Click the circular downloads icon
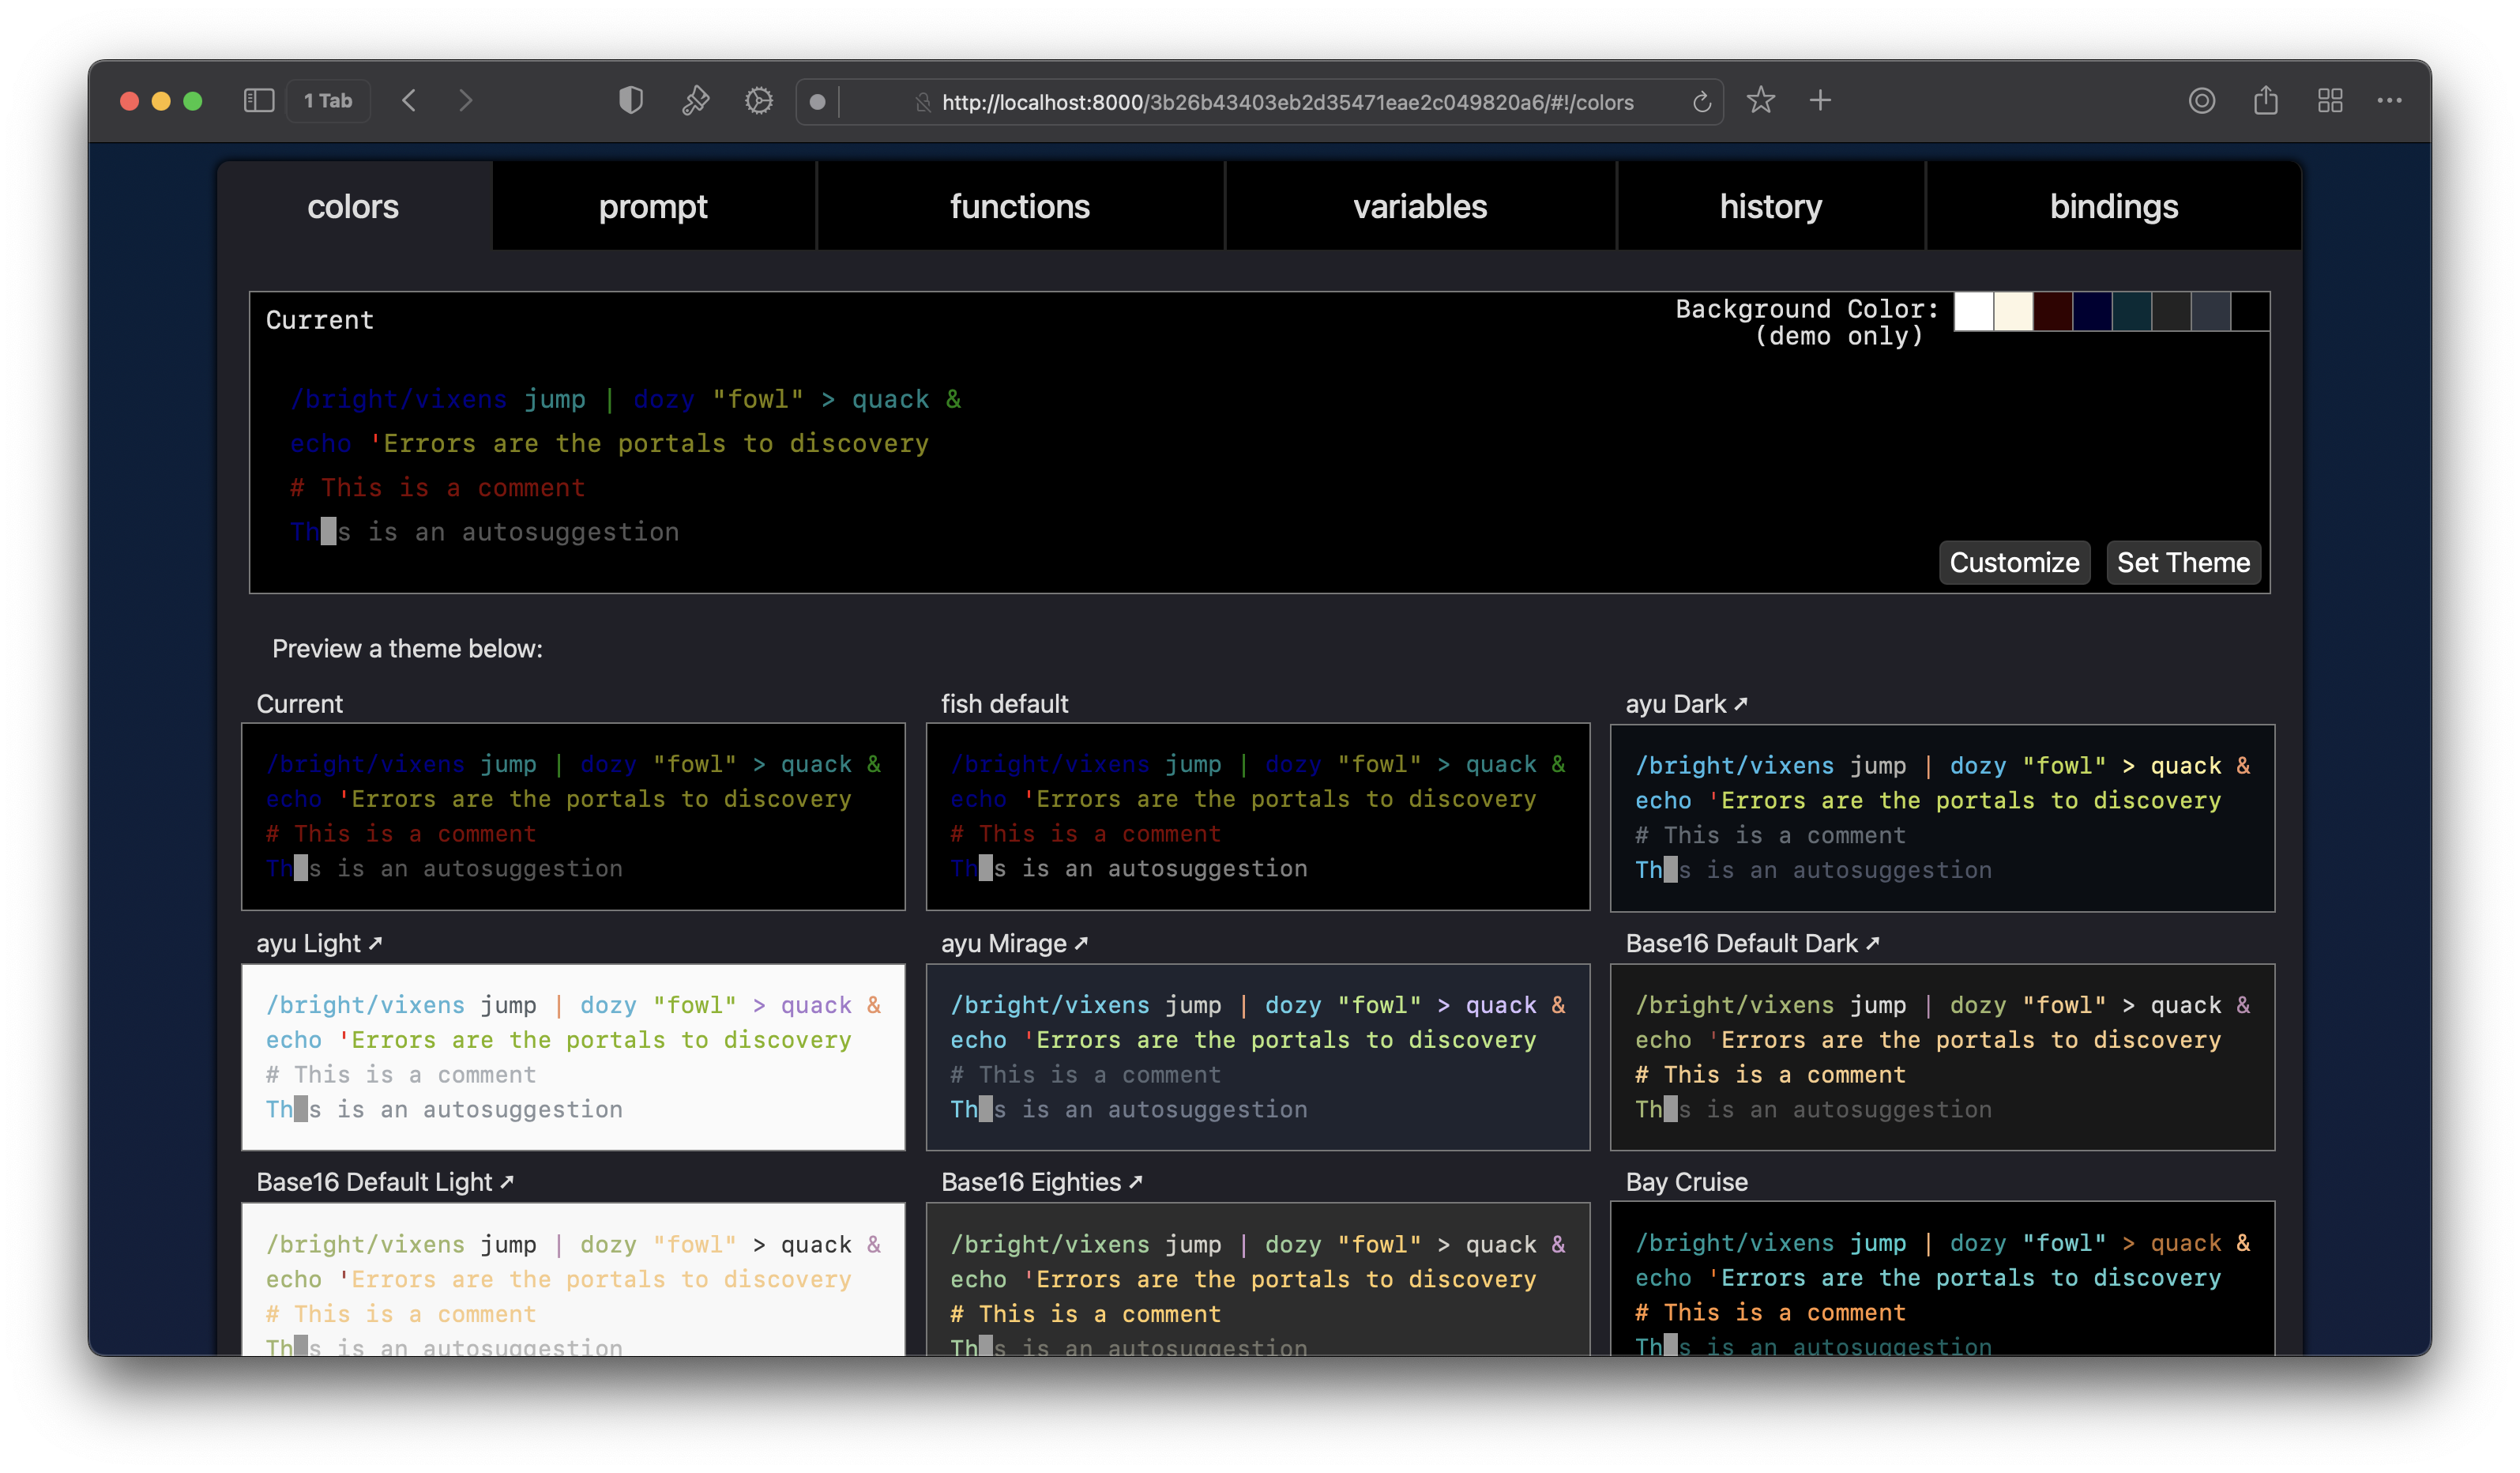2520x1473 pixels. tap(2202, 101)
